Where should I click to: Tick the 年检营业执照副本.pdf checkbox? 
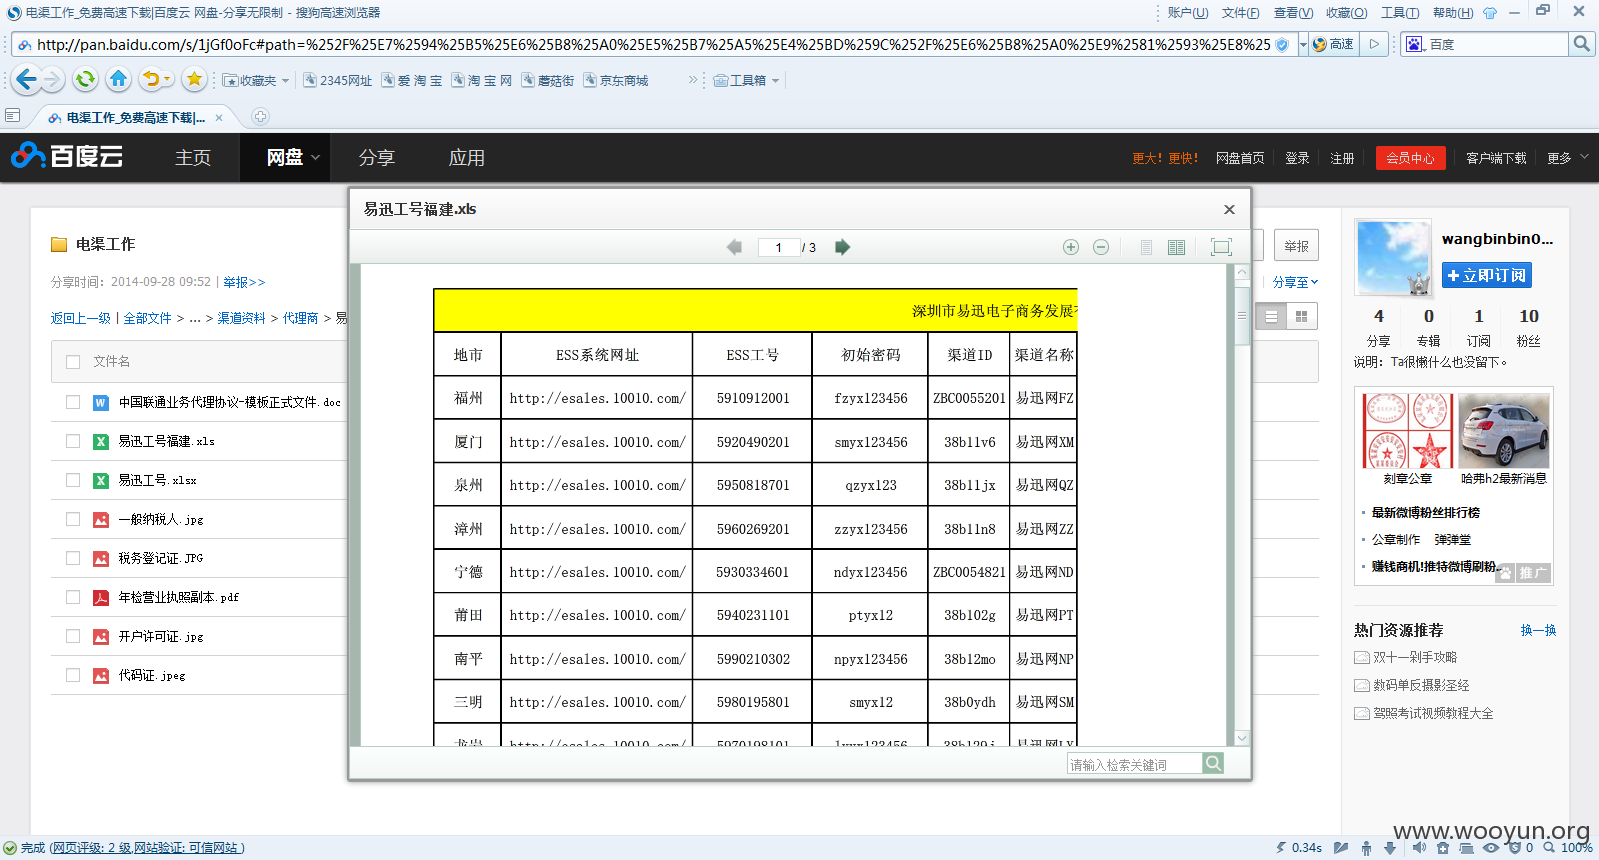pos(73,597)
